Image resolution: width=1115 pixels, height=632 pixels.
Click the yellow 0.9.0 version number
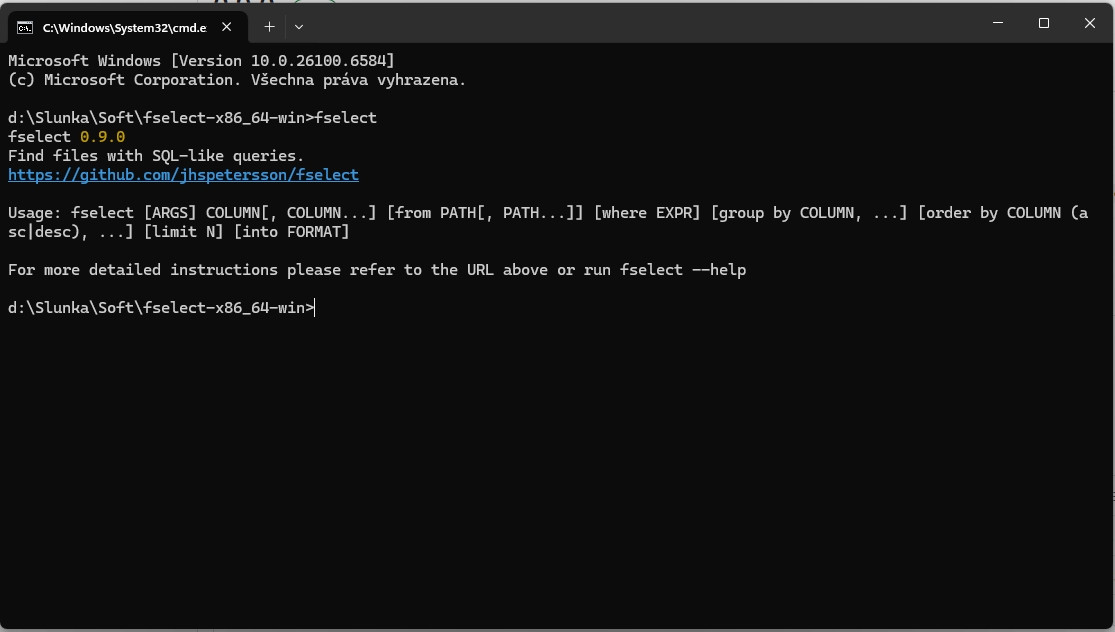tap(102, 137)
